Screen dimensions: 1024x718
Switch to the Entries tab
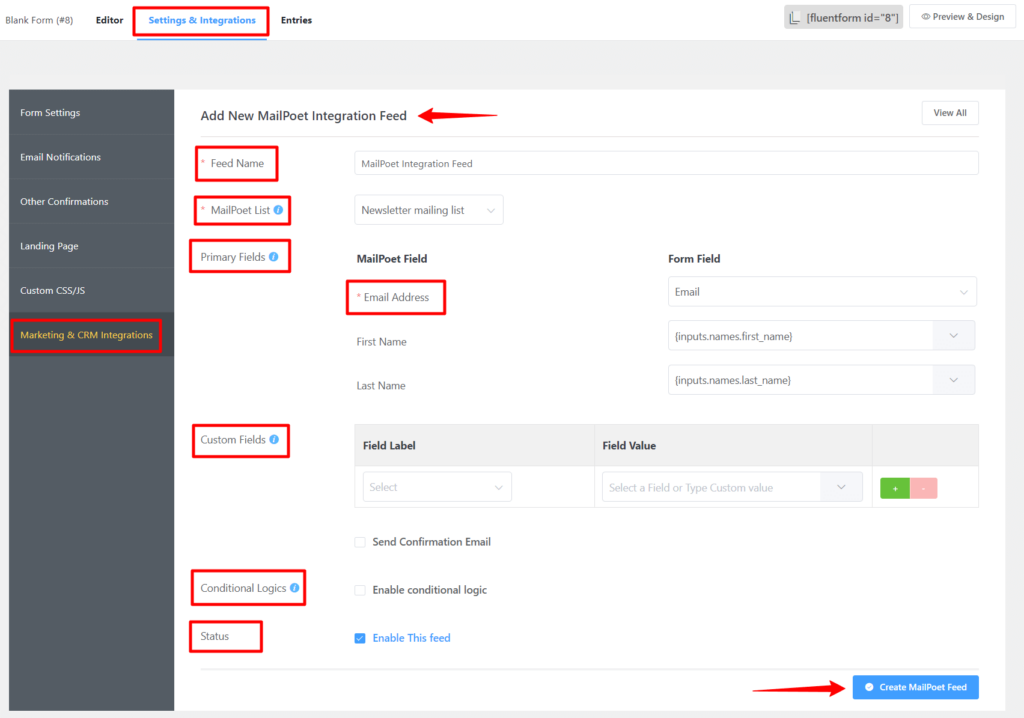pyautogui.click(x=296, y=19)
